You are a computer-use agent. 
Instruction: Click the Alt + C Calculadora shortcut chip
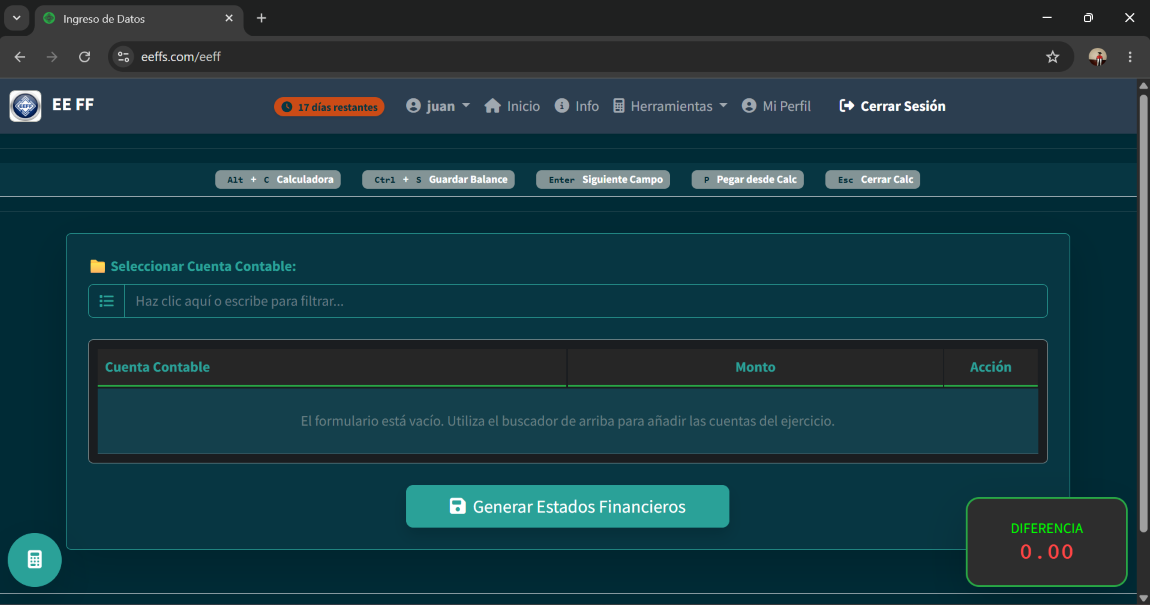coord(278,180)
